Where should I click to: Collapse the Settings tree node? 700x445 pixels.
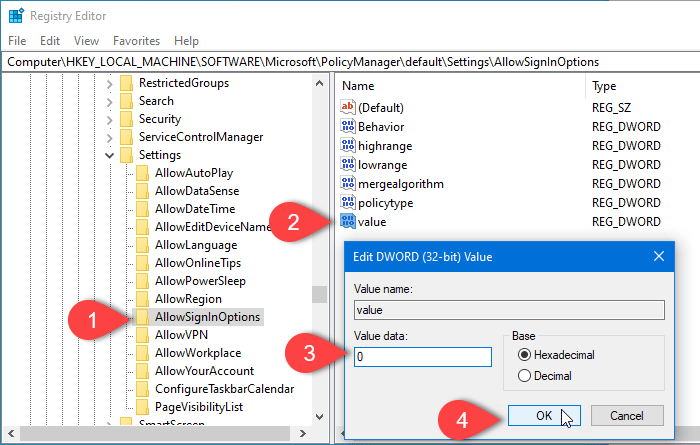[x=109, y=156]
